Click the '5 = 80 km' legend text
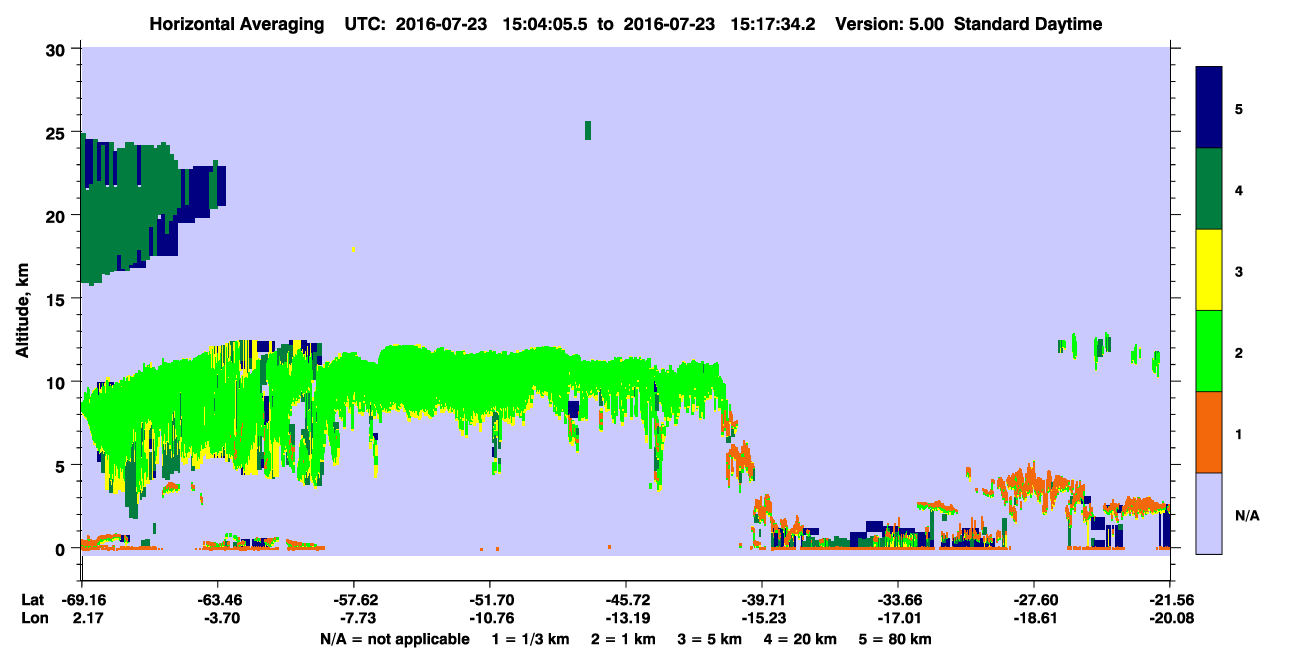Viewport: 1300px width, 667px height. click(x=897, y=639)
